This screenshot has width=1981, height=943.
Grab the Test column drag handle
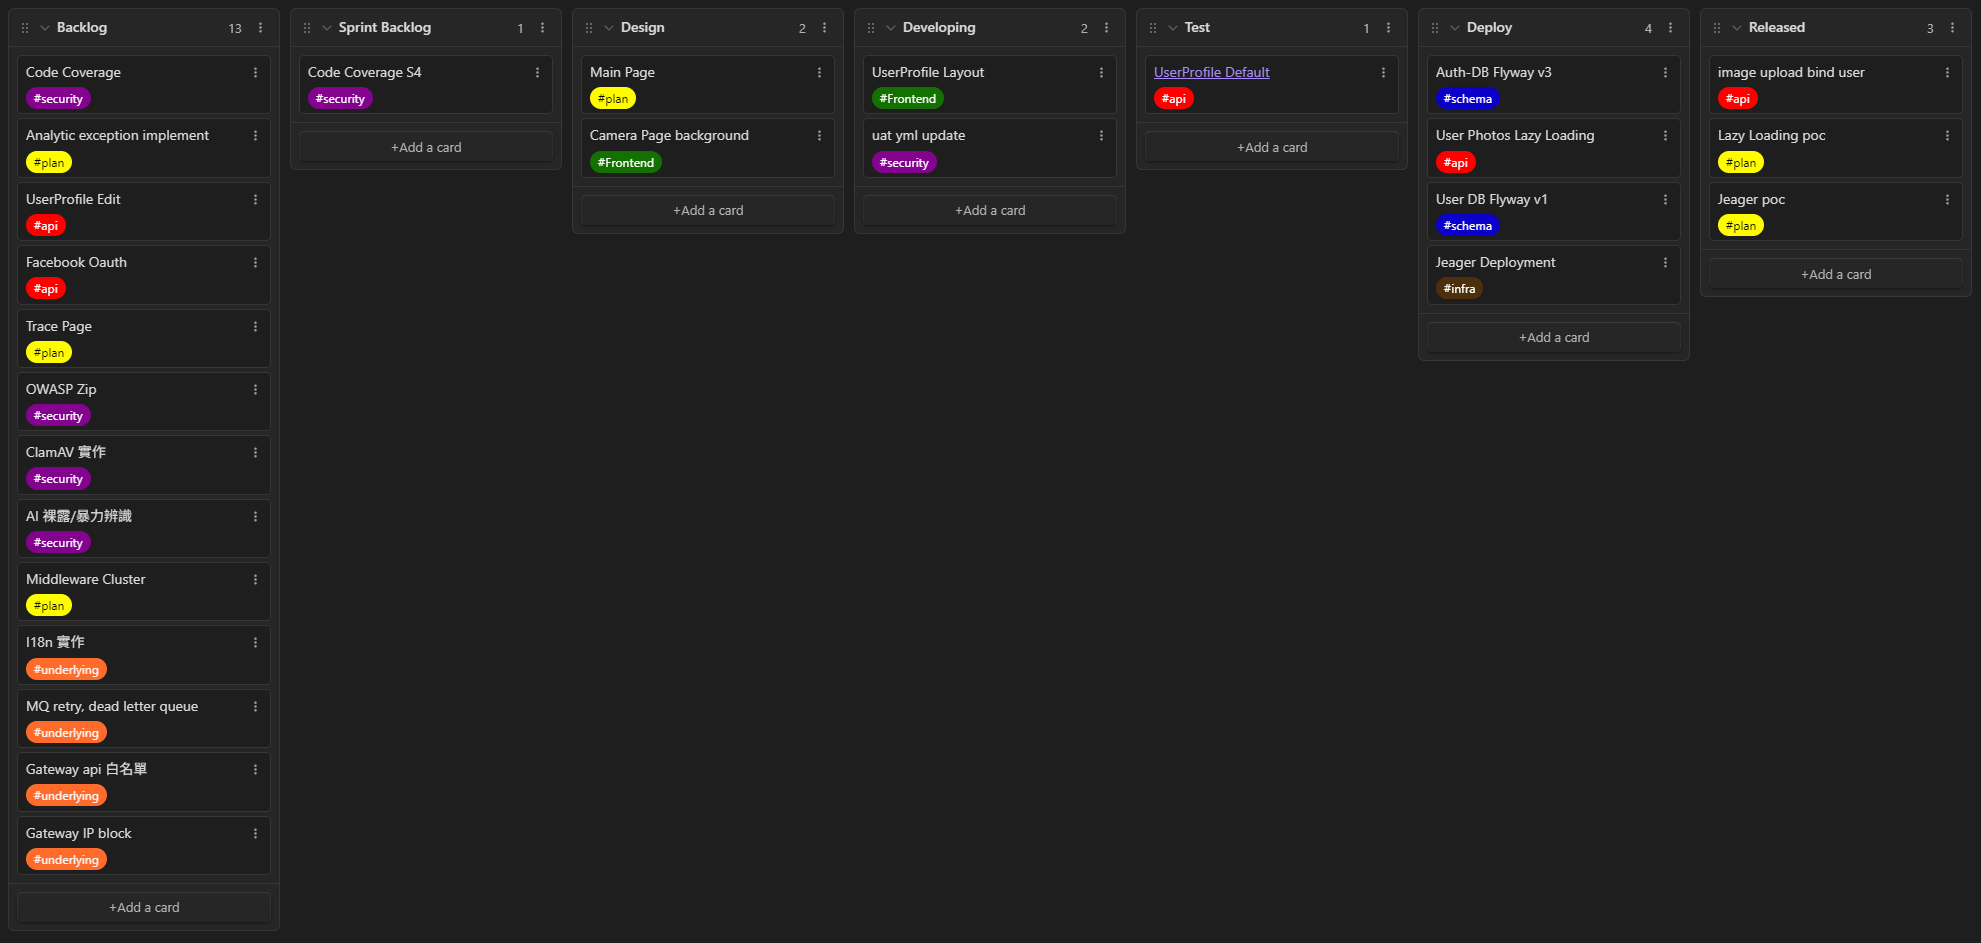1153,28
